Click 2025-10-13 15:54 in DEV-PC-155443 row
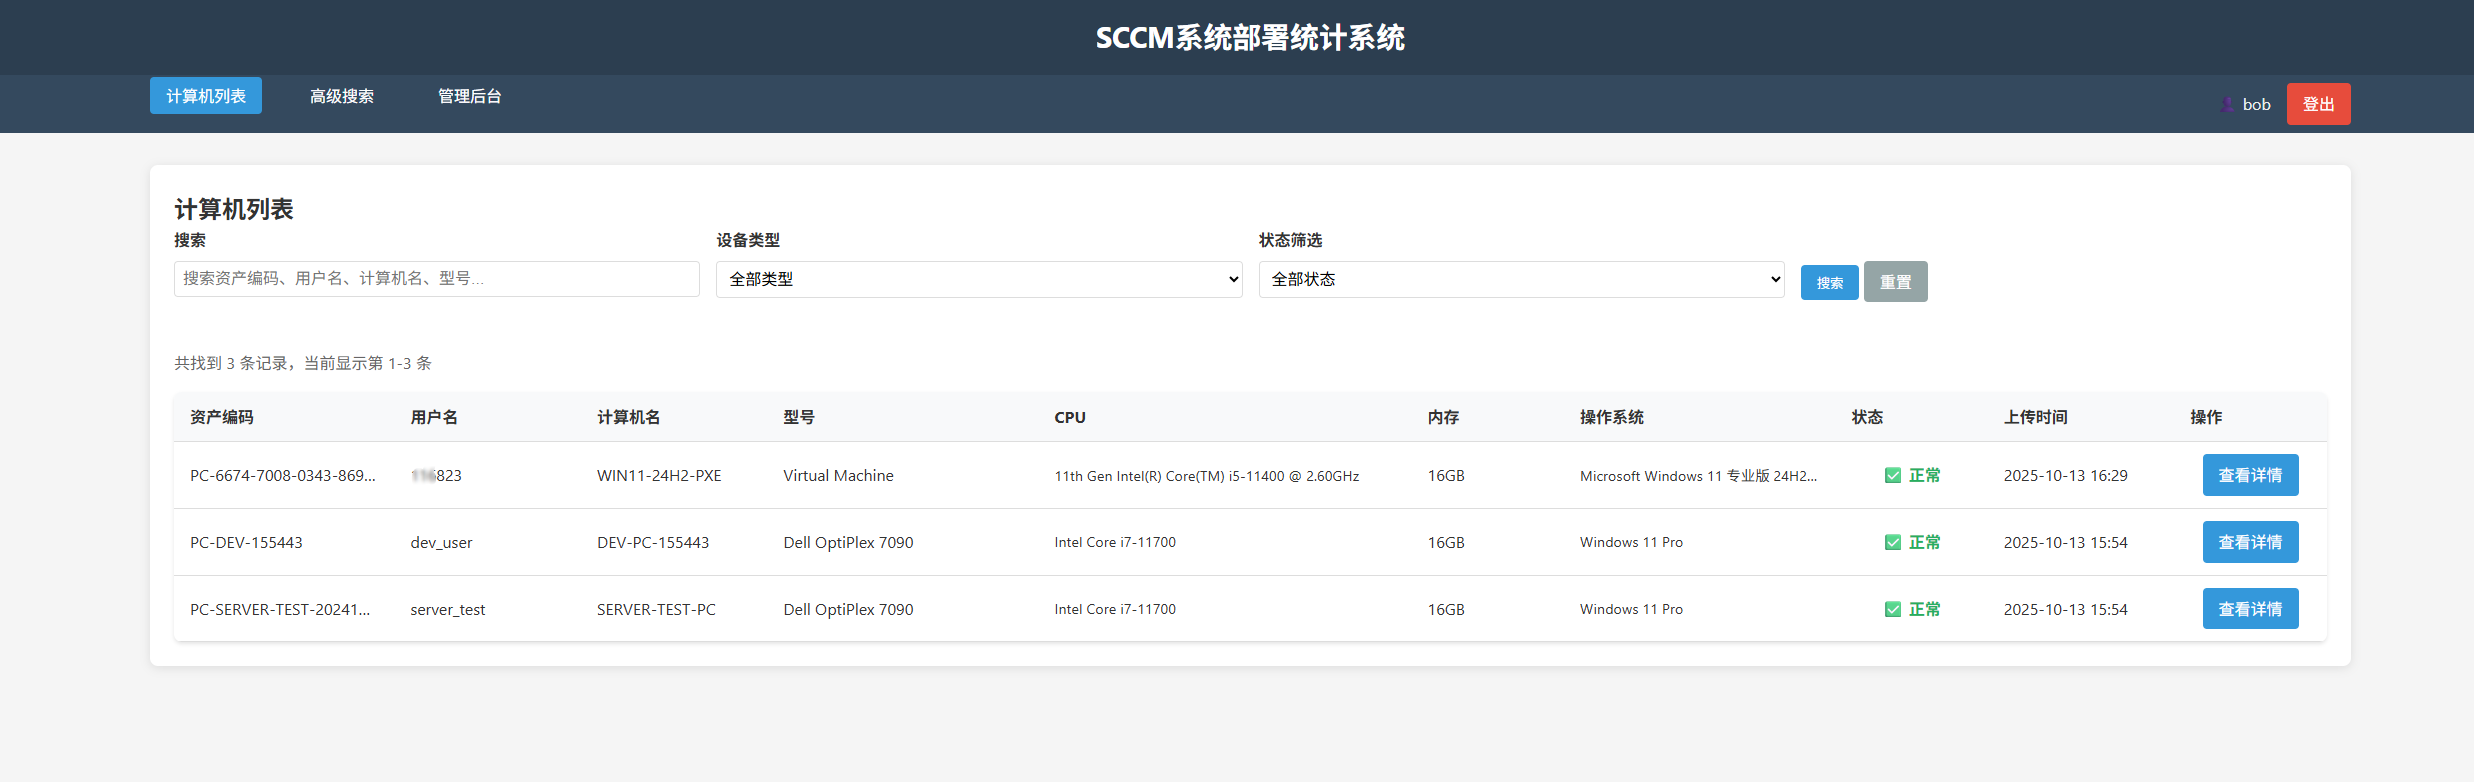The image size is (2474, 782). point(2065,543)
